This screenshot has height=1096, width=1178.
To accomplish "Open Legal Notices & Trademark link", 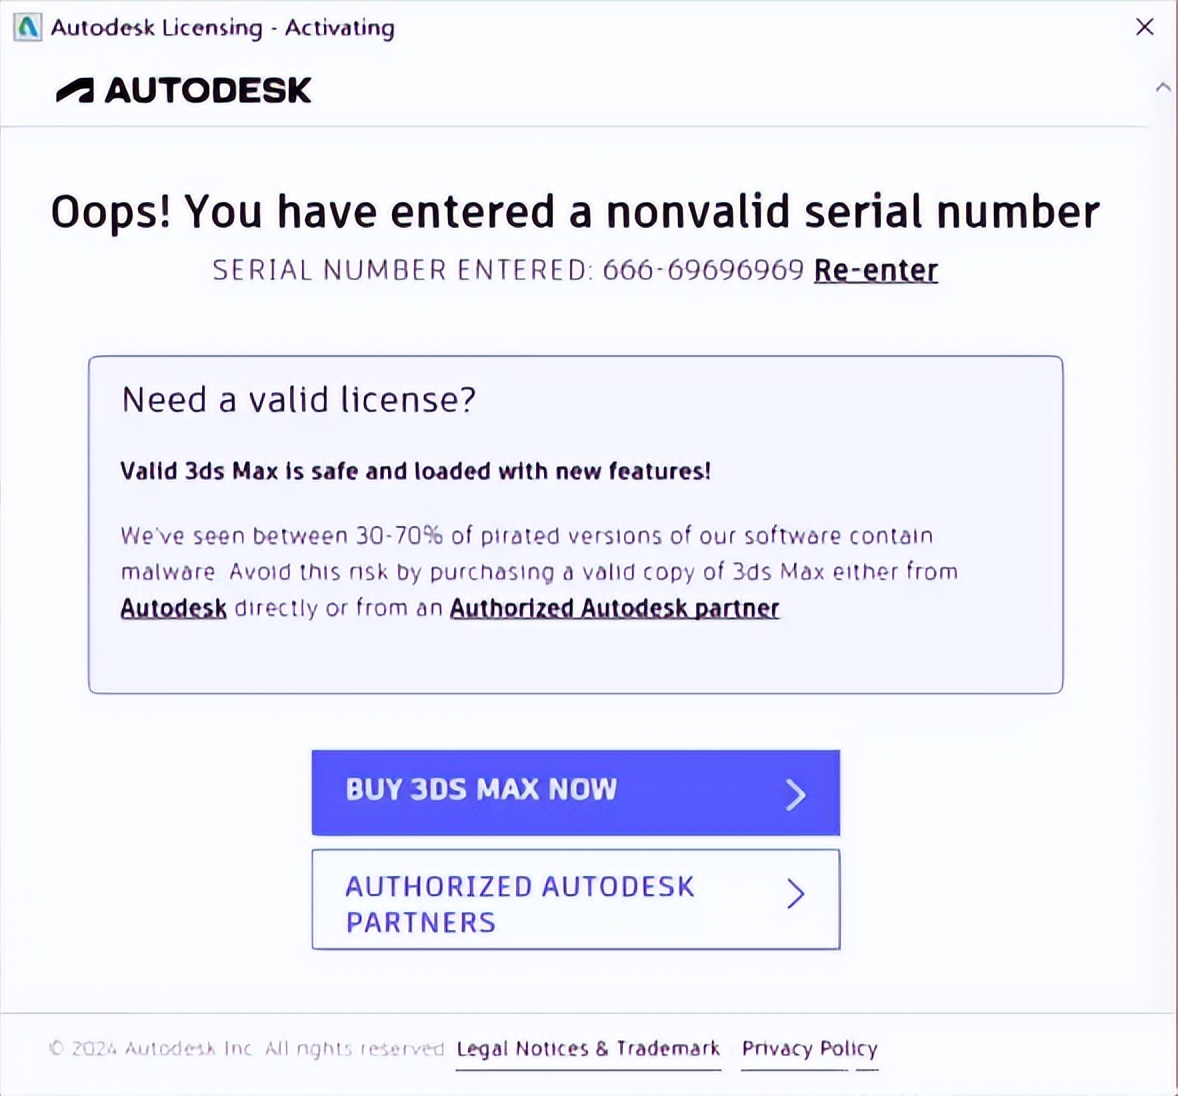I will 588,1049.
